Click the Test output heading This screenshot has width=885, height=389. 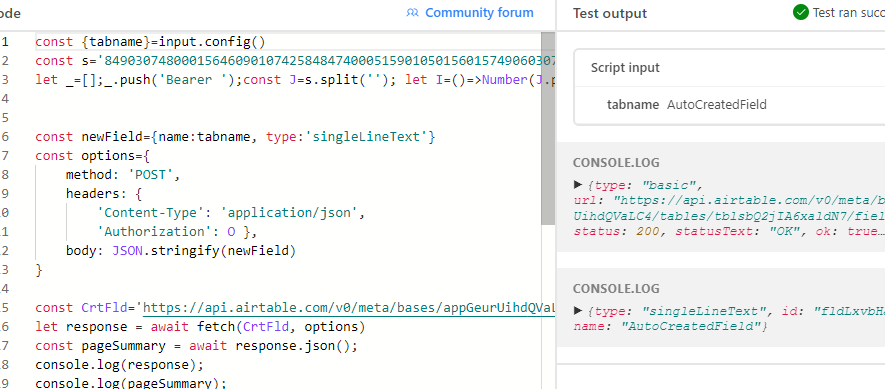coord(610,13)
